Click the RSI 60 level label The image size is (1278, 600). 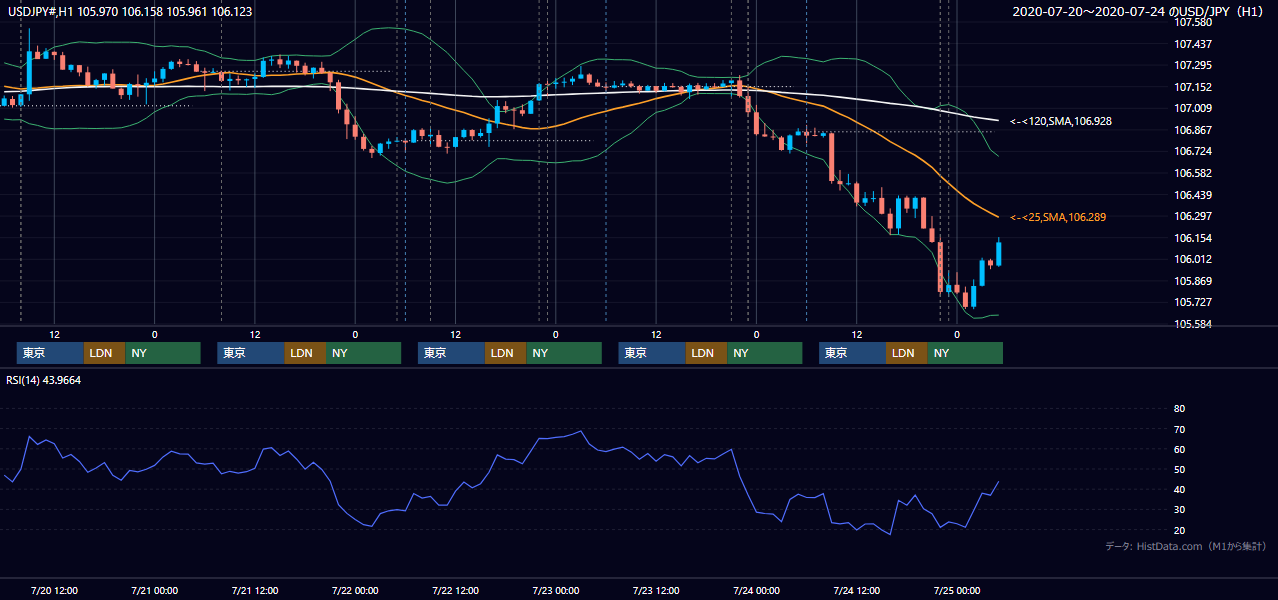pos(1179,449)
